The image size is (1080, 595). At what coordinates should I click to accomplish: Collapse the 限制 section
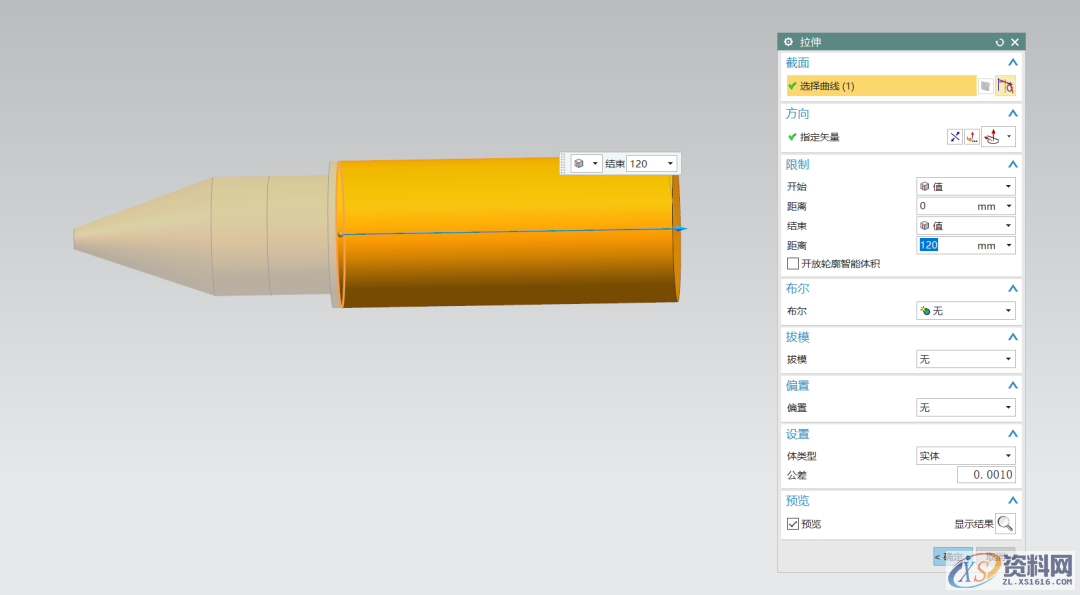coord(1012,164)
